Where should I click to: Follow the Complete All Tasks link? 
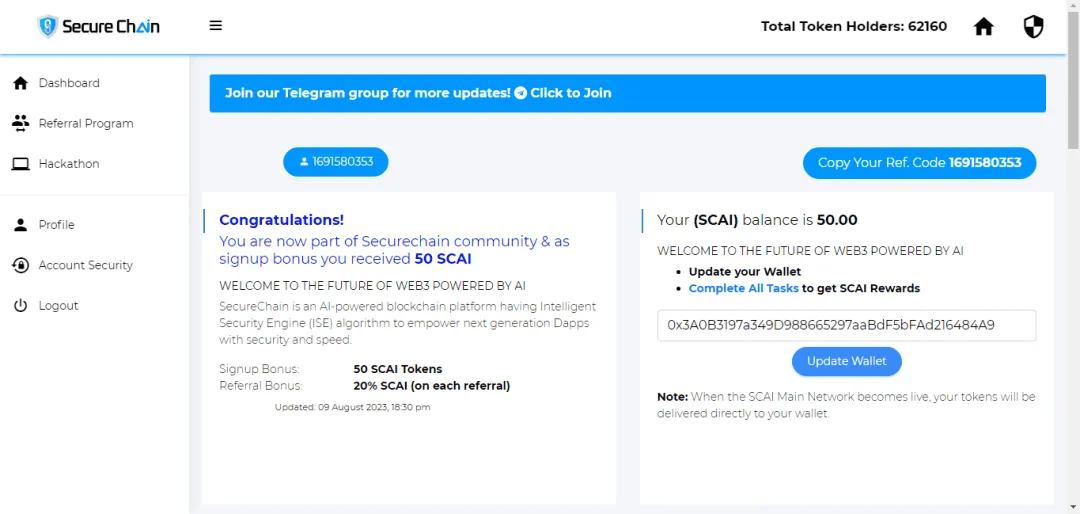743,288
